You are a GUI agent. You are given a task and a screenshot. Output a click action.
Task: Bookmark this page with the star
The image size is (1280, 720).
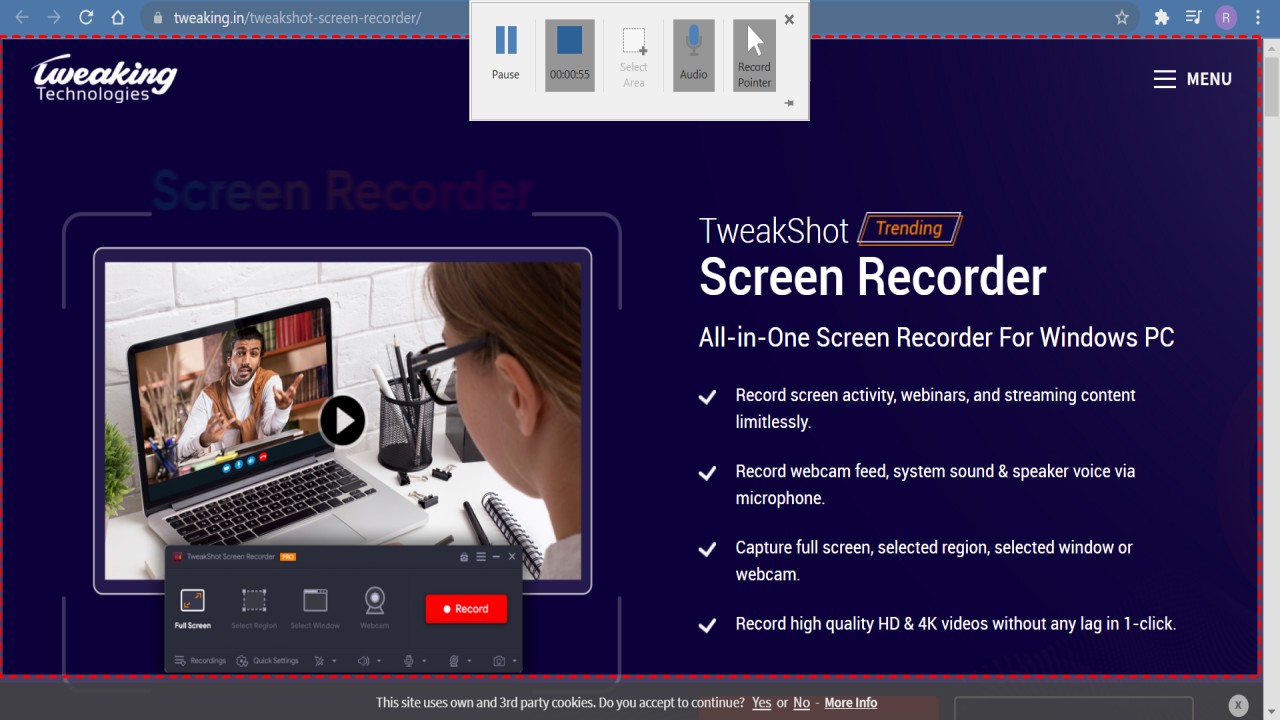pyautogui.click(x=1122, y=18)
